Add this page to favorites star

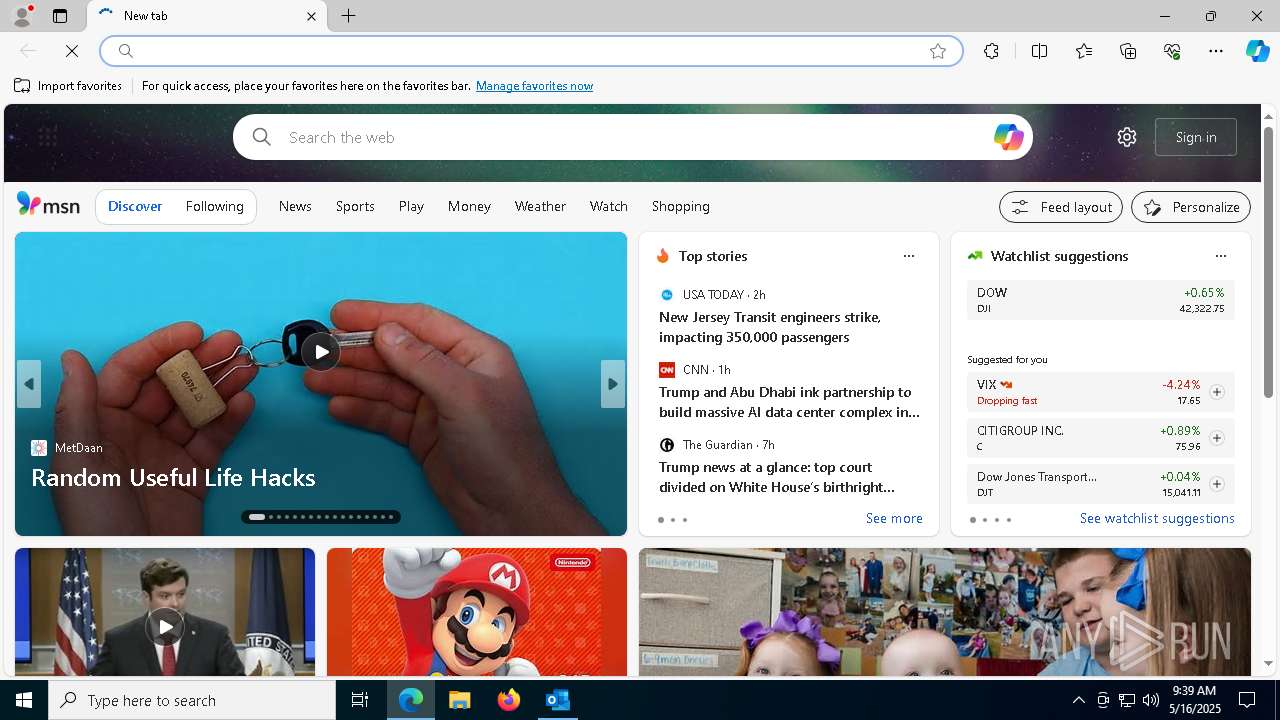point(938,51)
